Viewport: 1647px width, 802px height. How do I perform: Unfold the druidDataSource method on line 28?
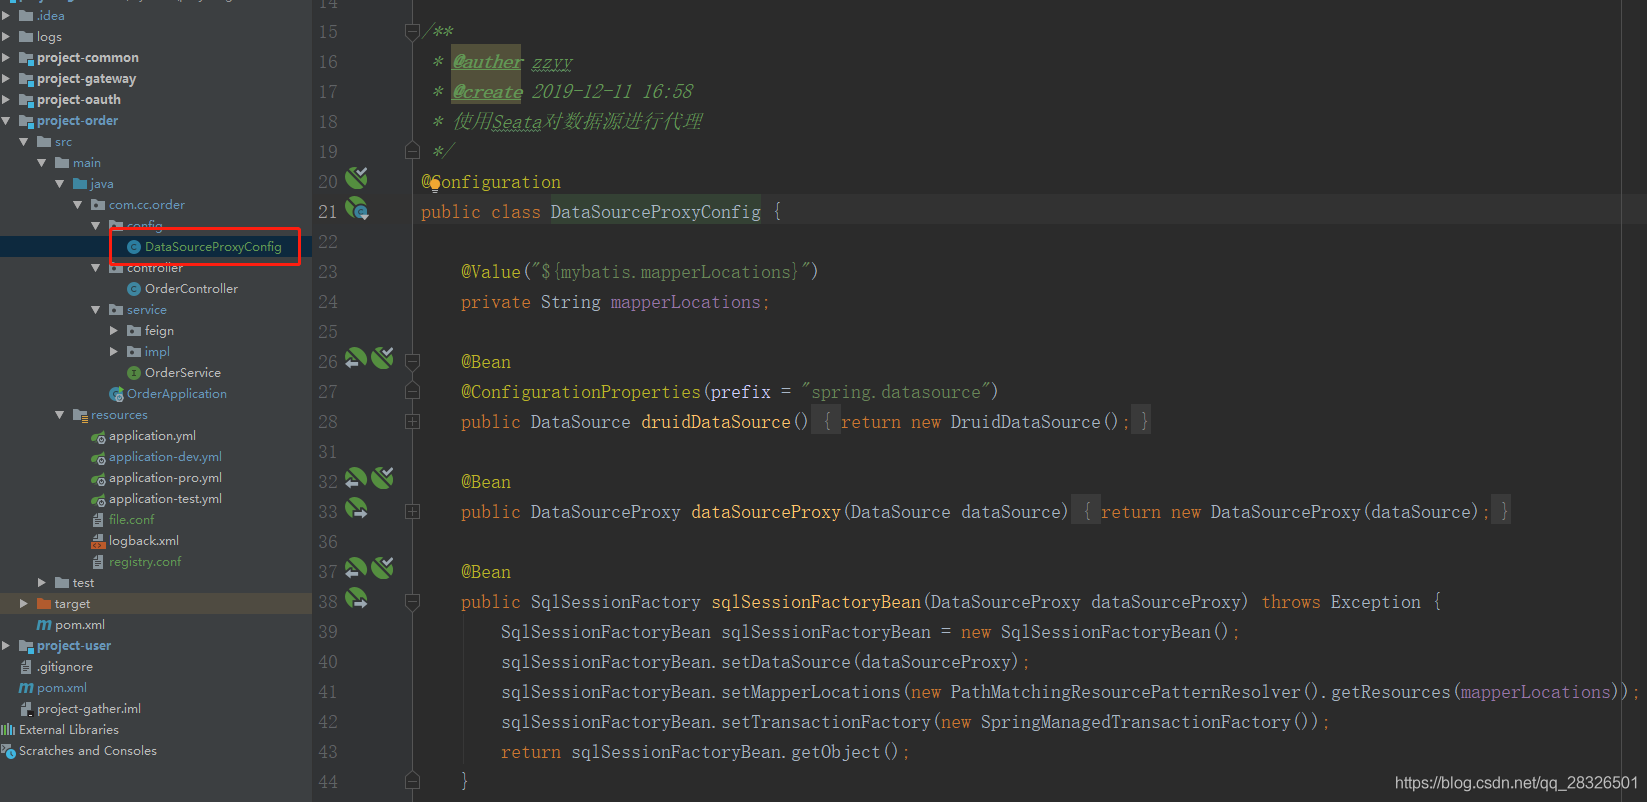click(x=412, y=422)
